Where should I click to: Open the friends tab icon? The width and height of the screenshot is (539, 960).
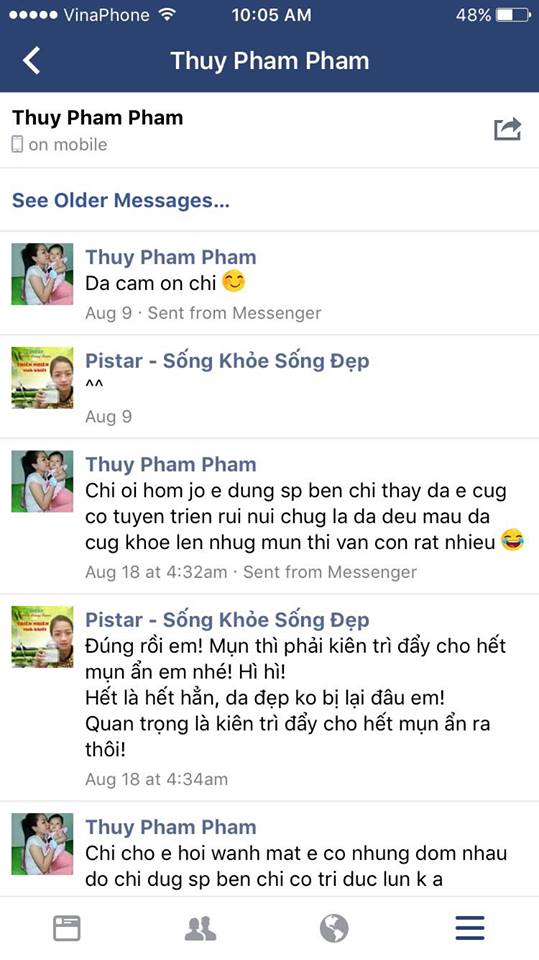click(200, 928)
